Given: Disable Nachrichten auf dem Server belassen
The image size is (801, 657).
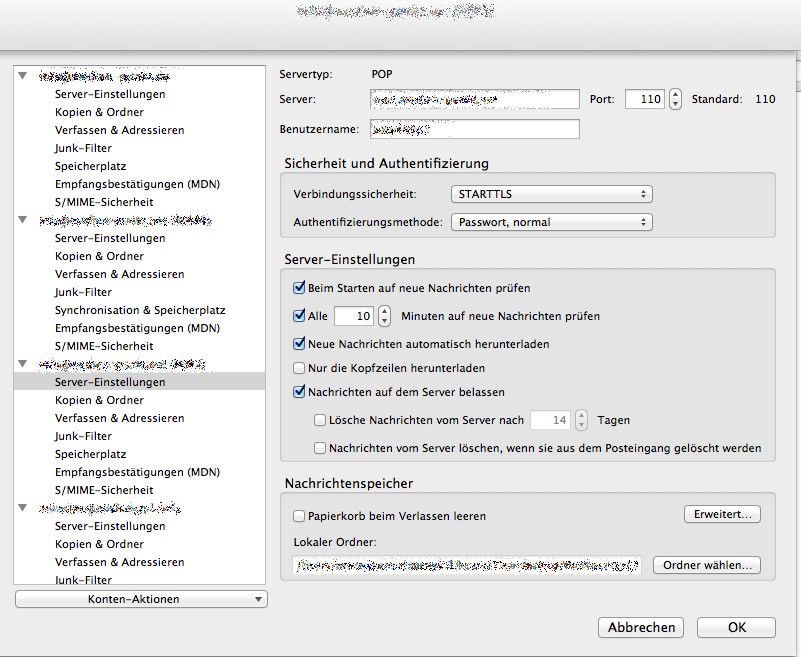Looking at the screenshot, I should click(x=299, y=392).
